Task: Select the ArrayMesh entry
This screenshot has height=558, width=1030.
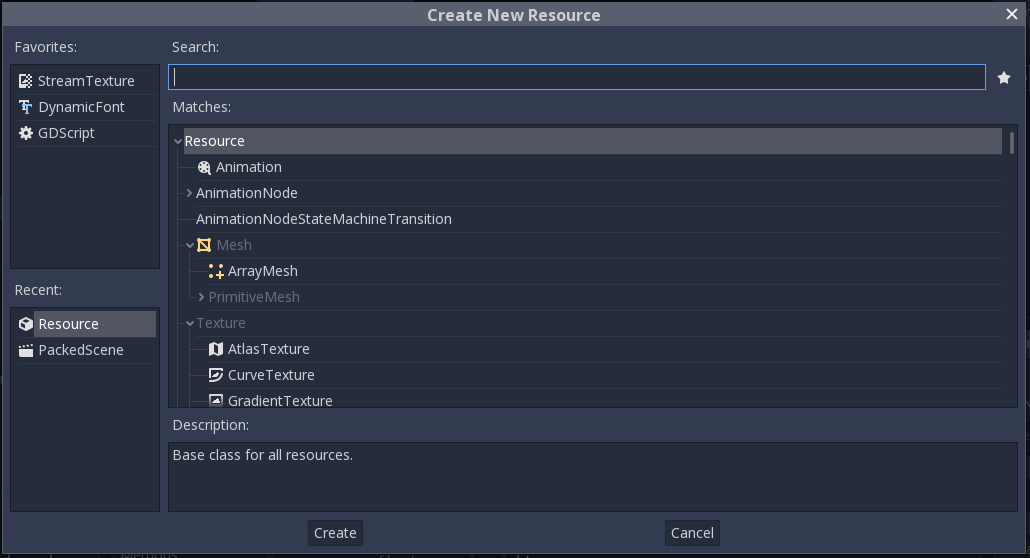Action: click(x=263, y=271)
